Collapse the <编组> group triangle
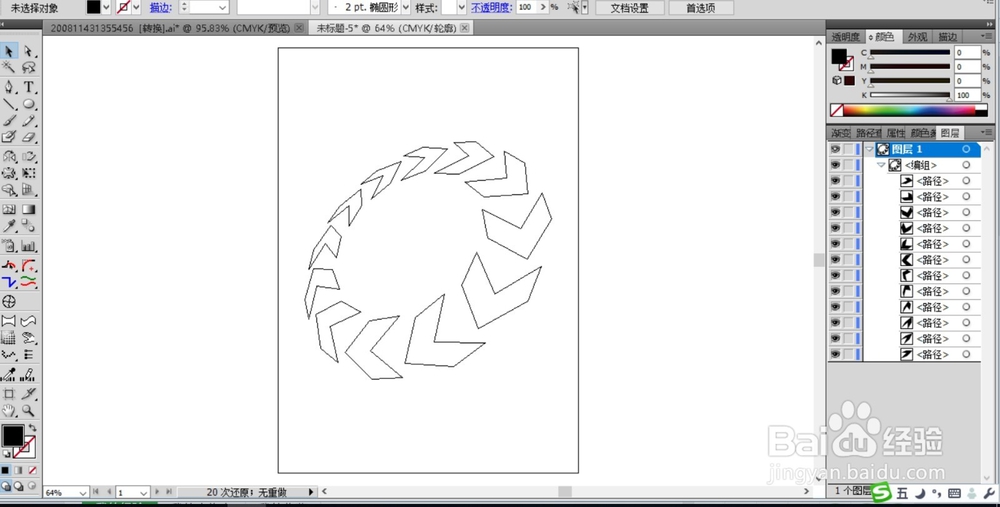The image size is (1000, 507). point(881,165)
